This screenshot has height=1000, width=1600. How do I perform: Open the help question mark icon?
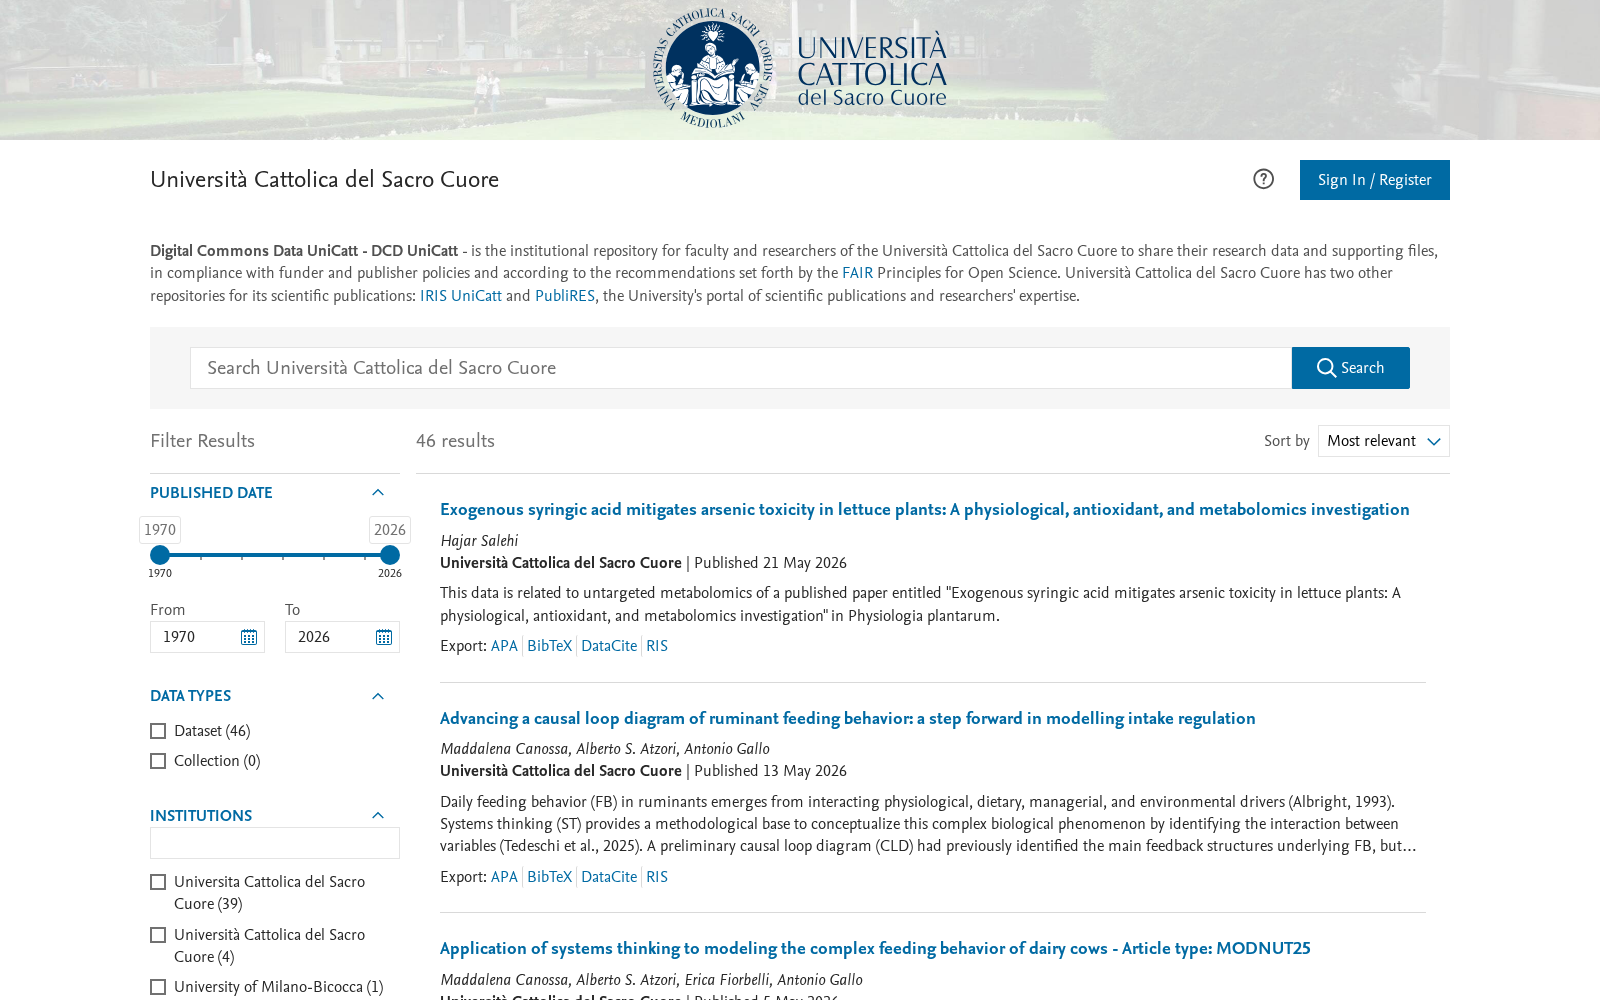coord(1263,179)
